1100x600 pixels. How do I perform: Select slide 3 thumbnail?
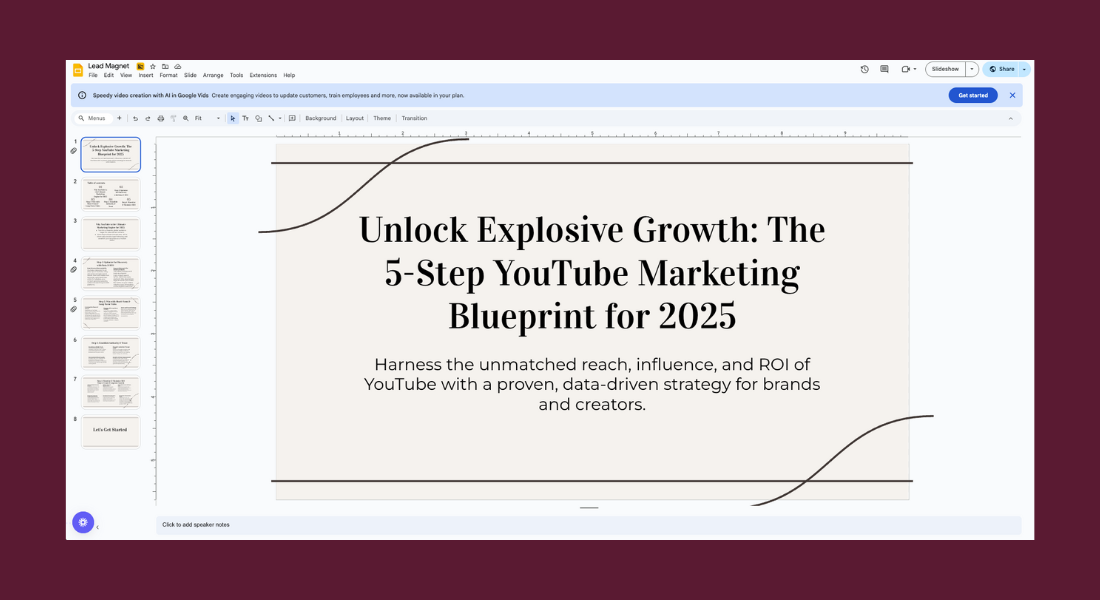(x=111, y=234)
